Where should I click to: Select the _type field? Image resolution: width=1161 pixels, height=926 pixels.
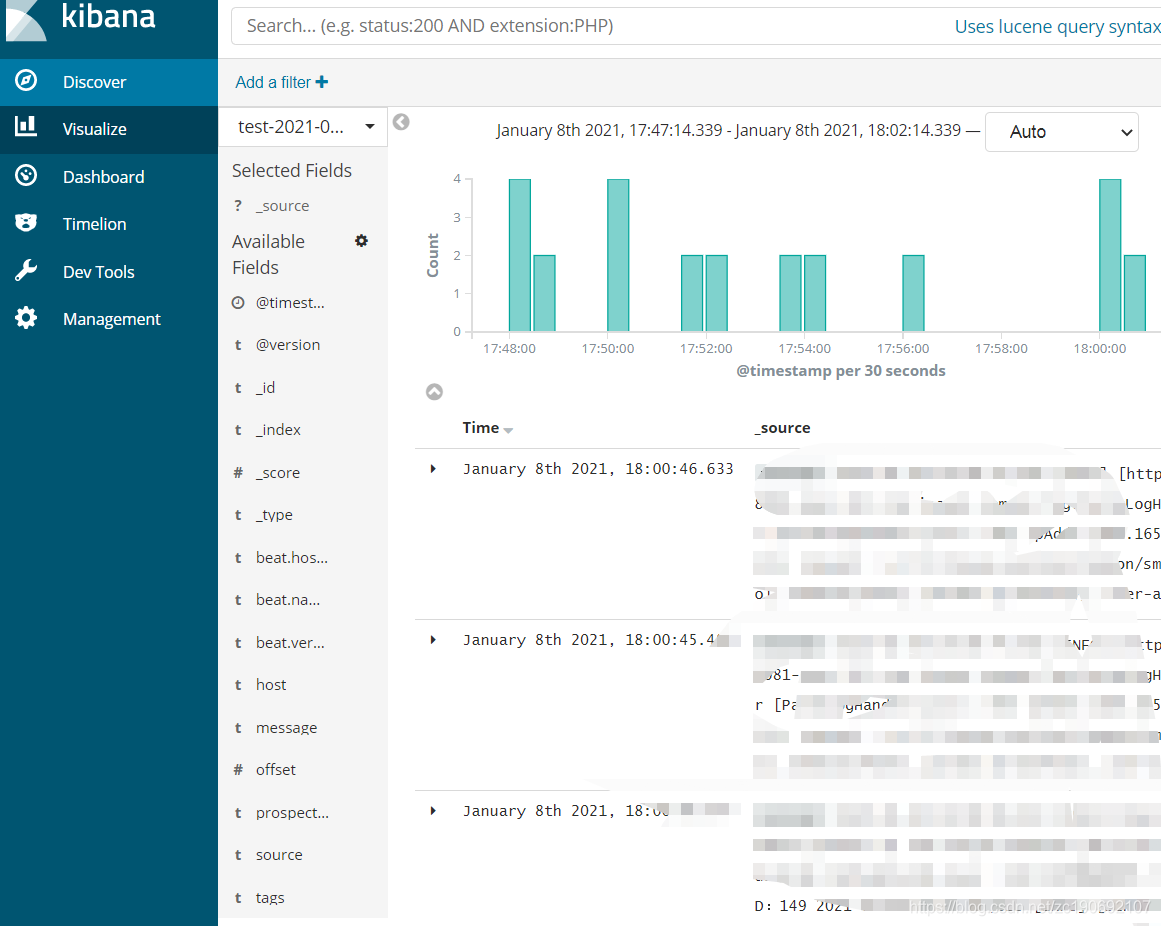(275, 515)
